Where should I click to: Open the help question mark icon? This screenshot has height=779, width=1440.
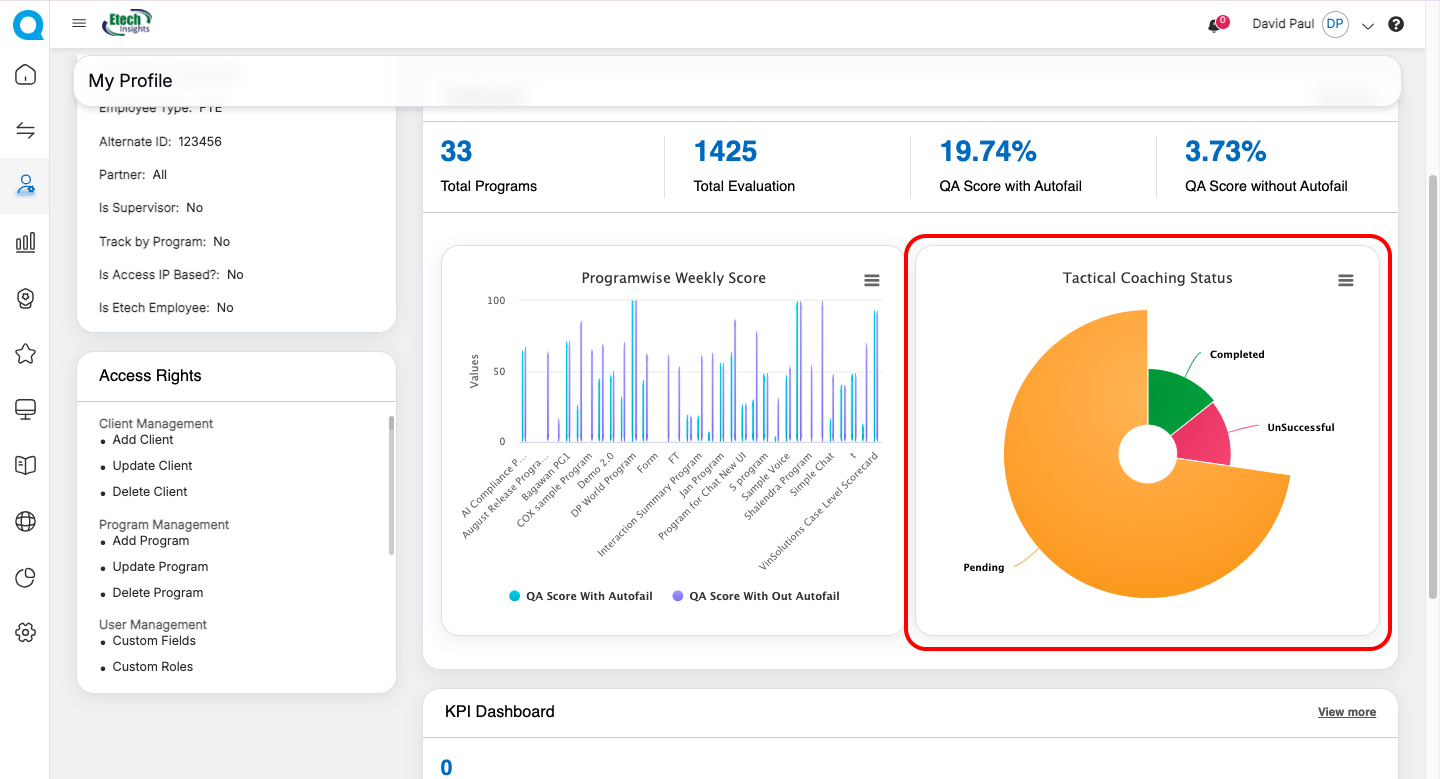(x=1396, y=25)
